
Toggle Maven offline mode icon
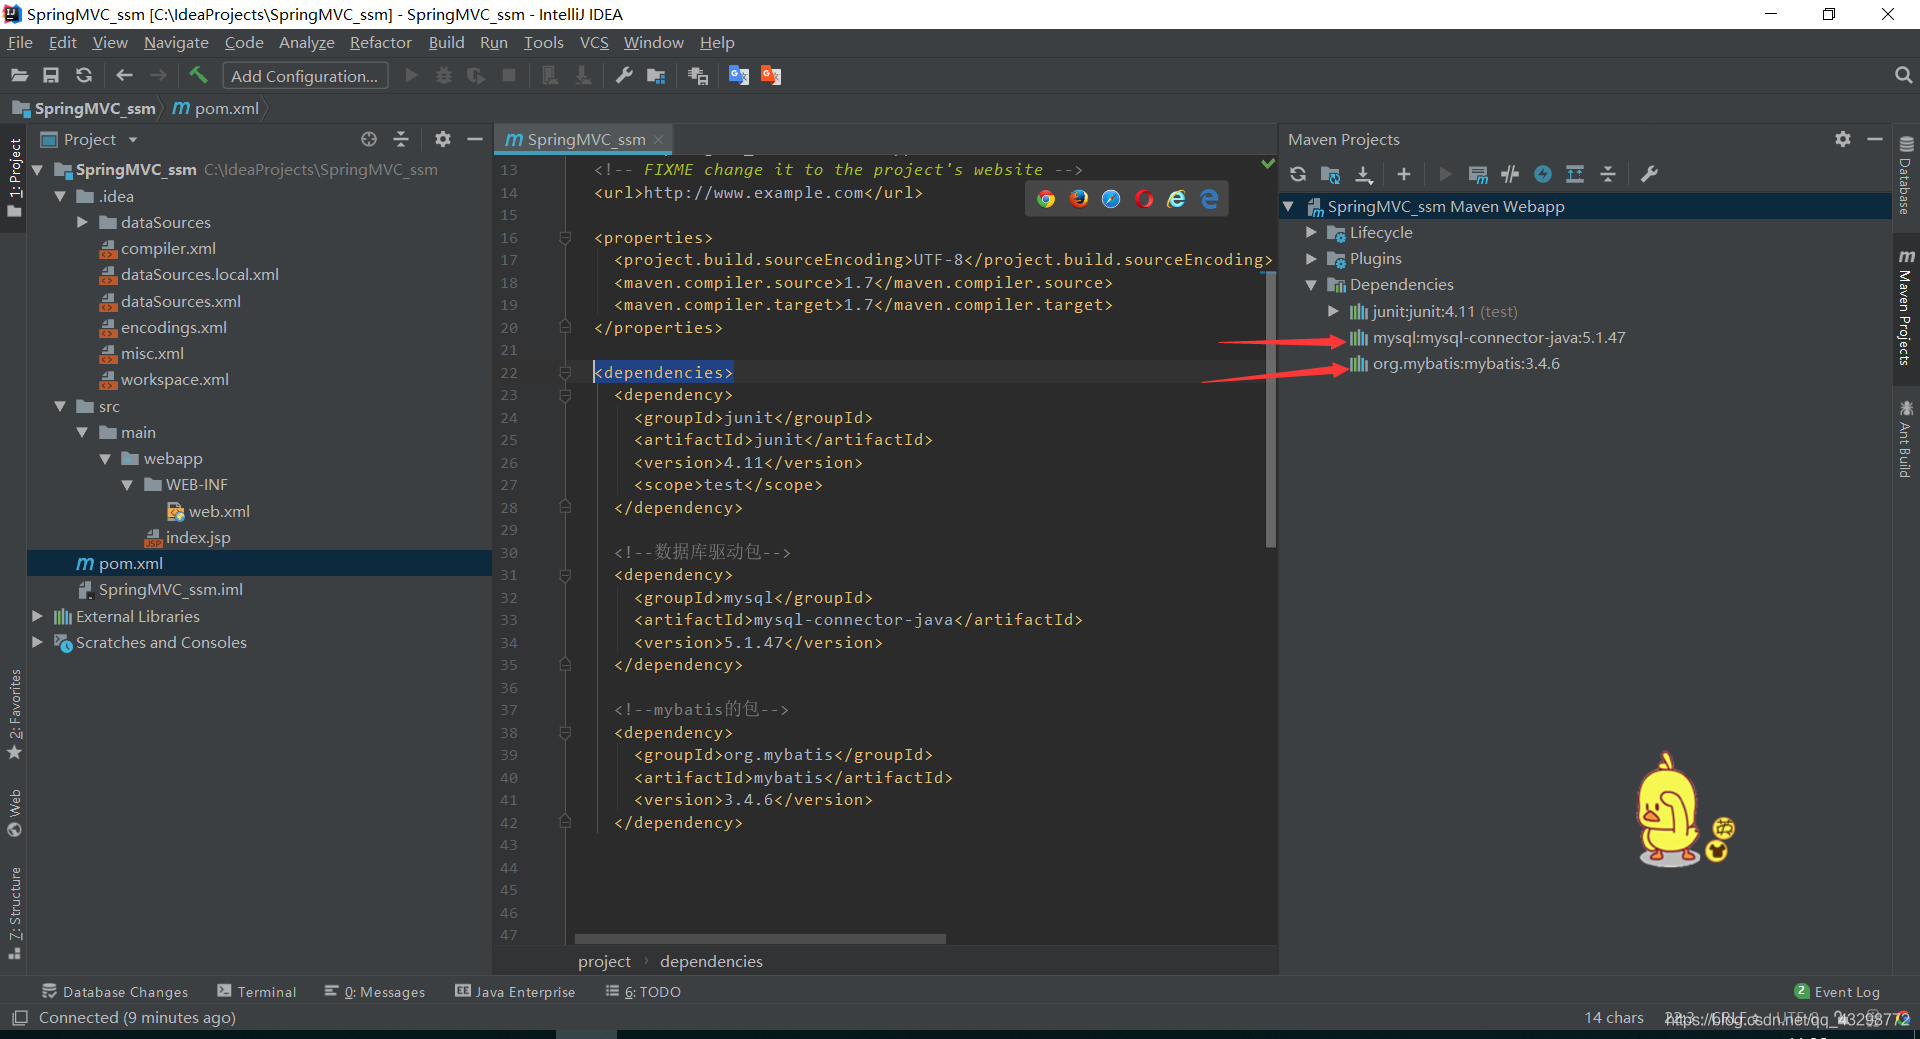1510,174
